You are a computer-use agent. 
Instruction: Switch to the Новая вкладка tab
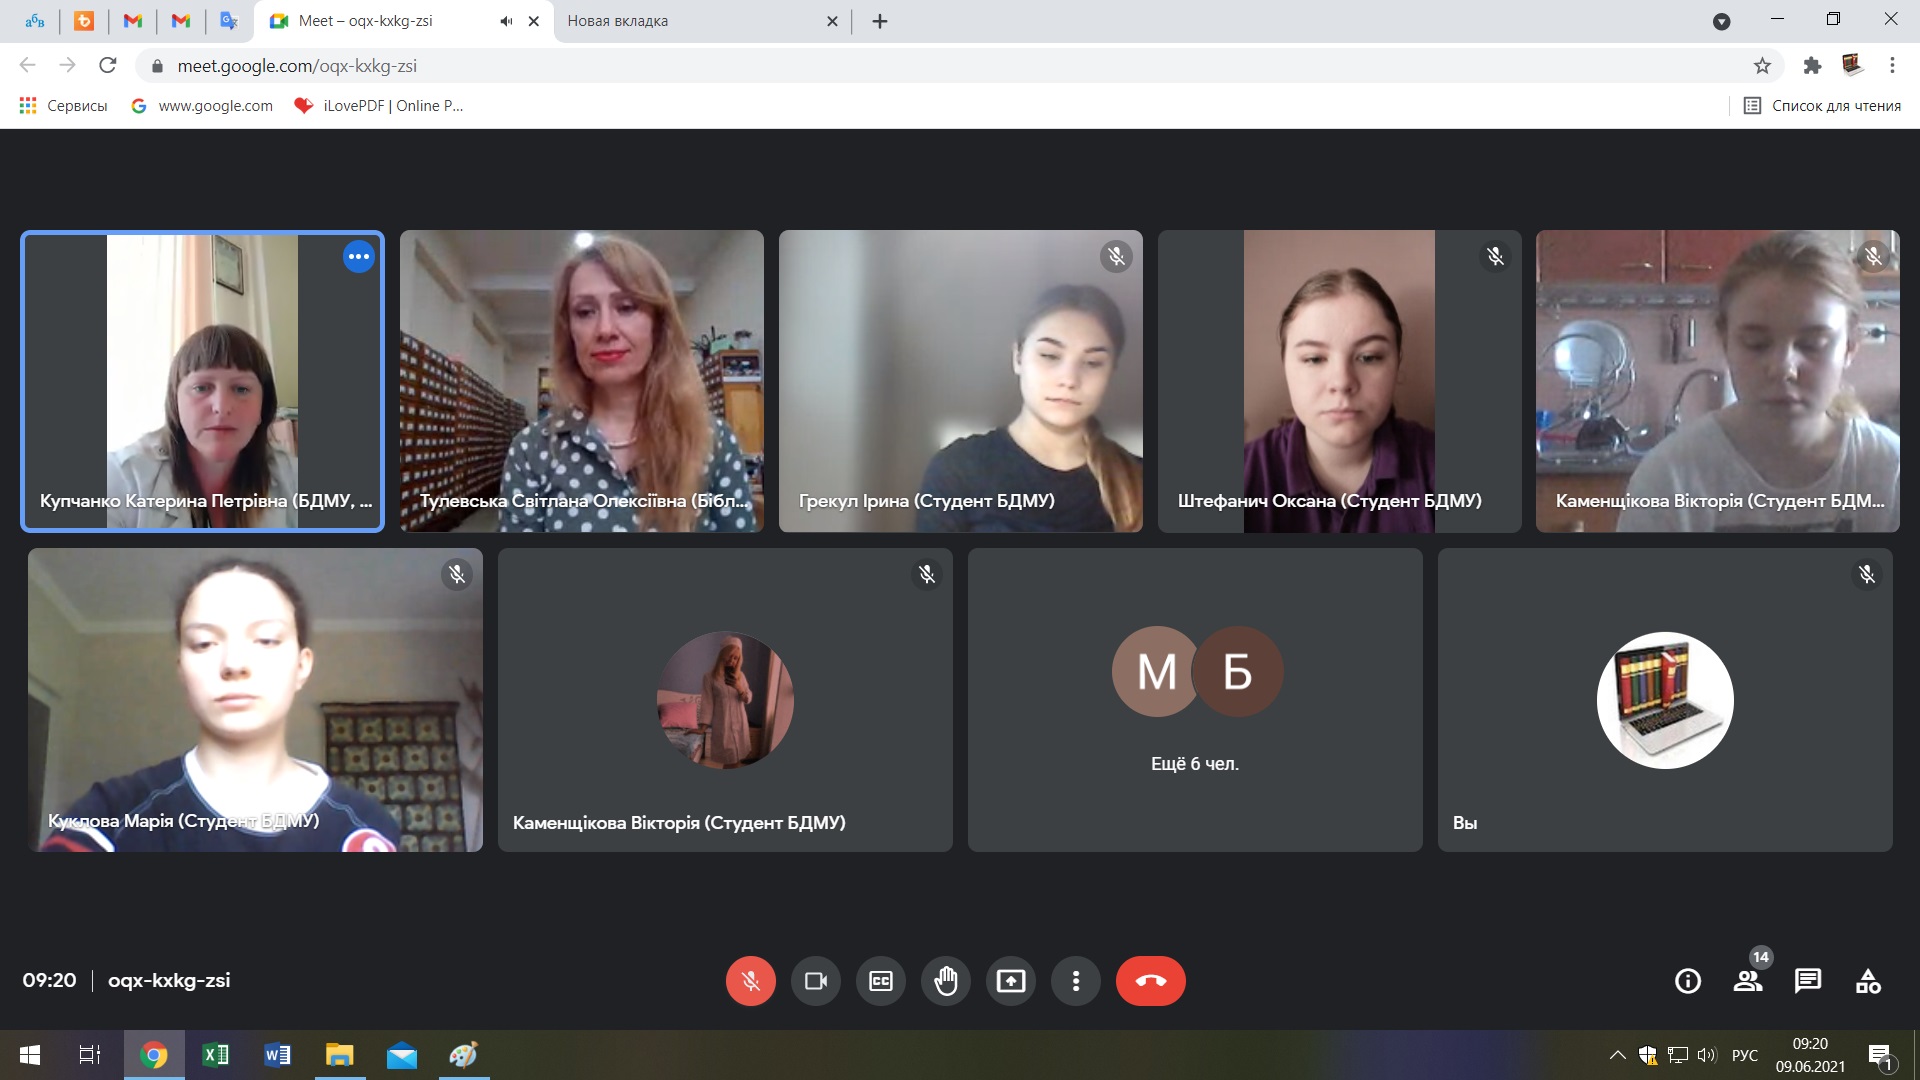tap(700, 21)
